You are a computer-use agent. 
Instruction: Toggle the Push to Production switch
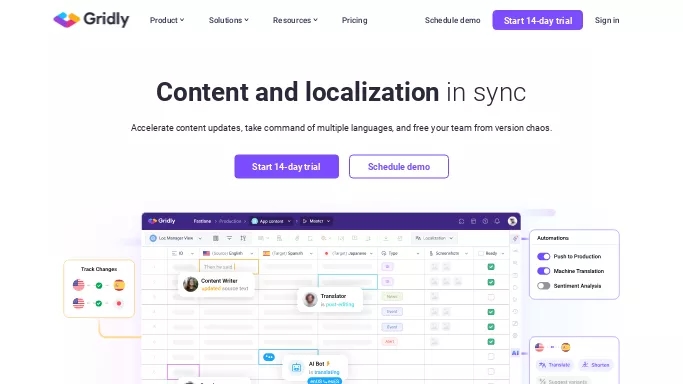[x=543, y=256]
